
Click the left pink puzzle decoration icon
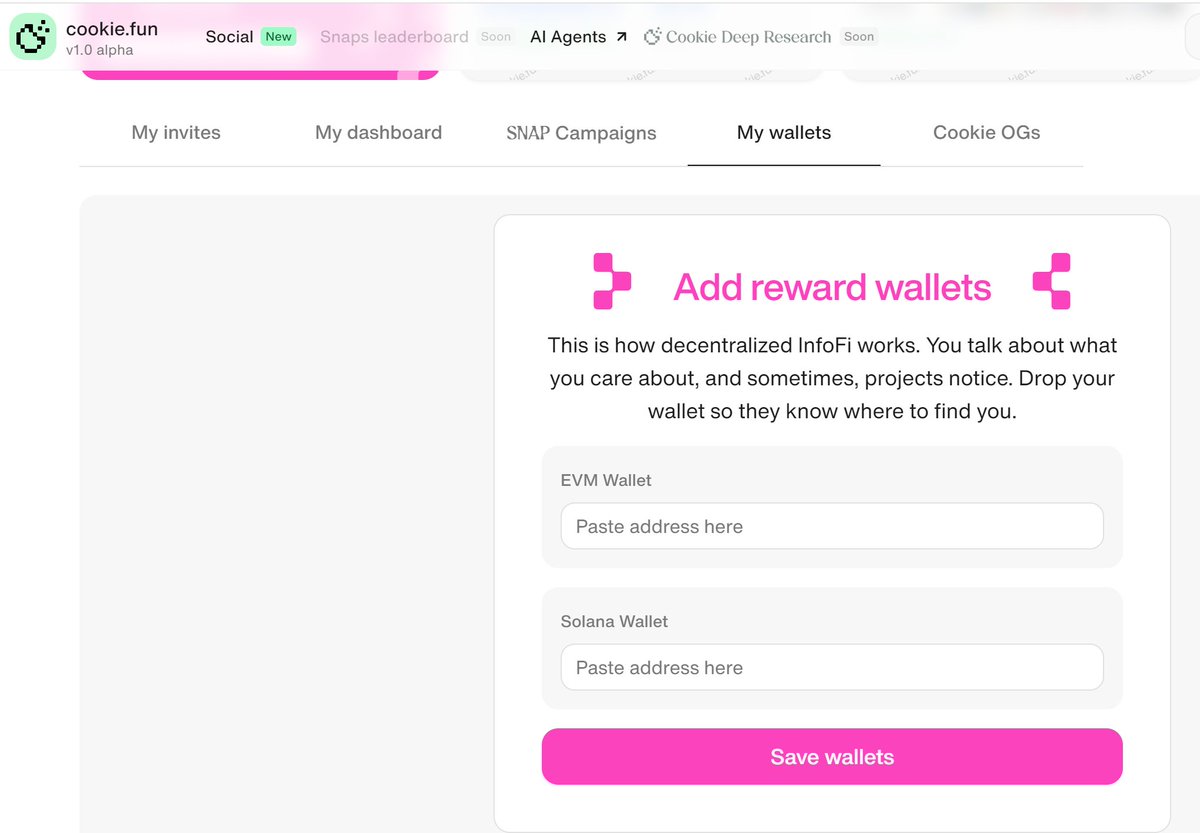(611, 281)
